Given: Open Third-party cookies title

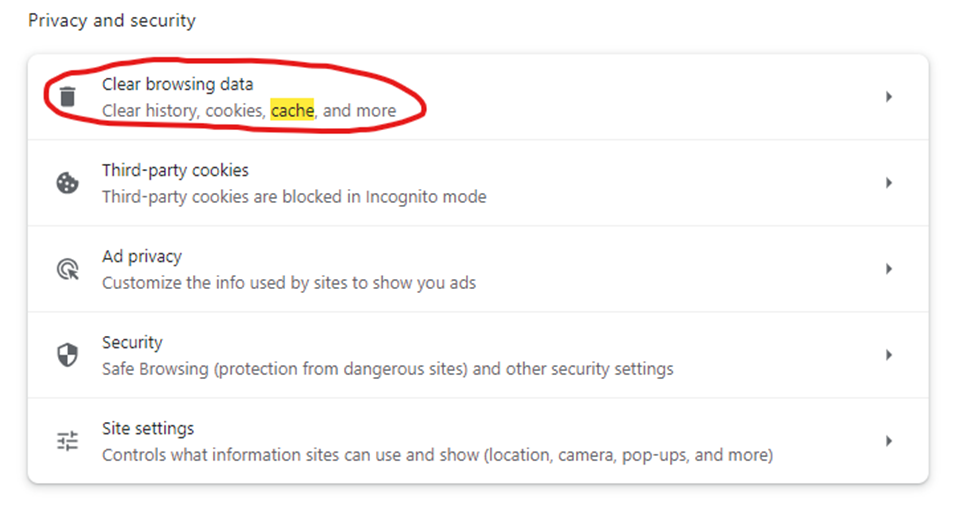Looking at the screenshot, I should [x=175, y=170].
